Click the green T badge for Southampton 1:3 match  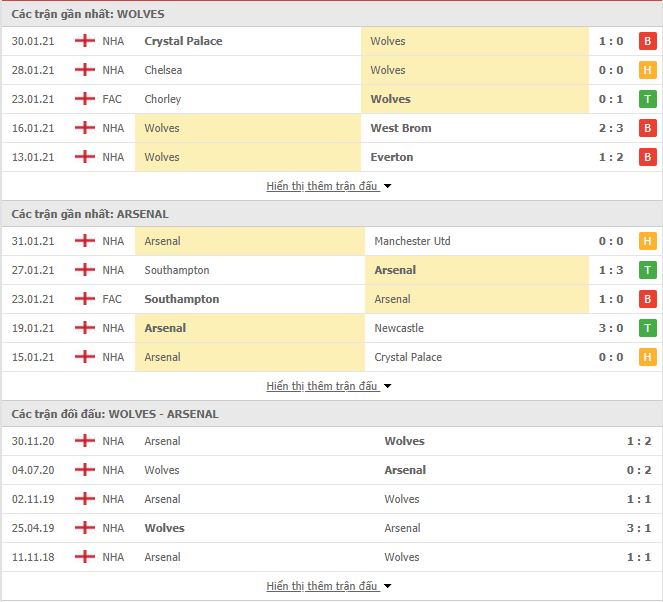647,270
